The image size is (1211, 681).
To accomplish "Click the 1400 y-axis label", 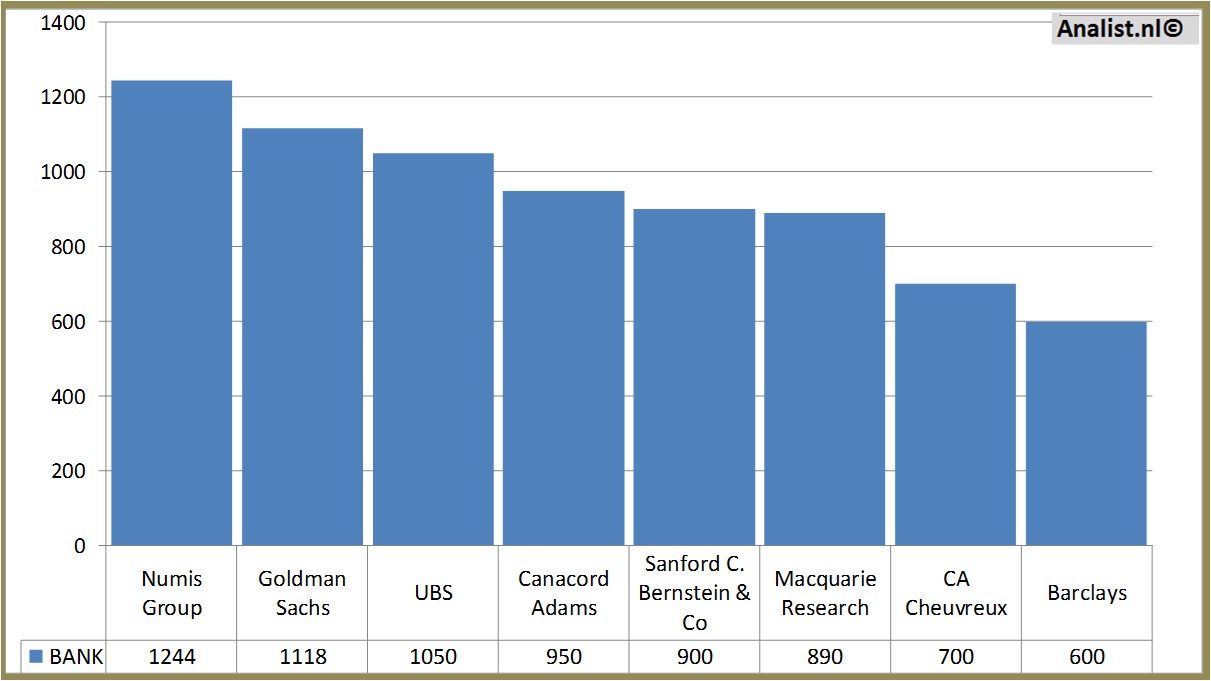I will [64, 23].
